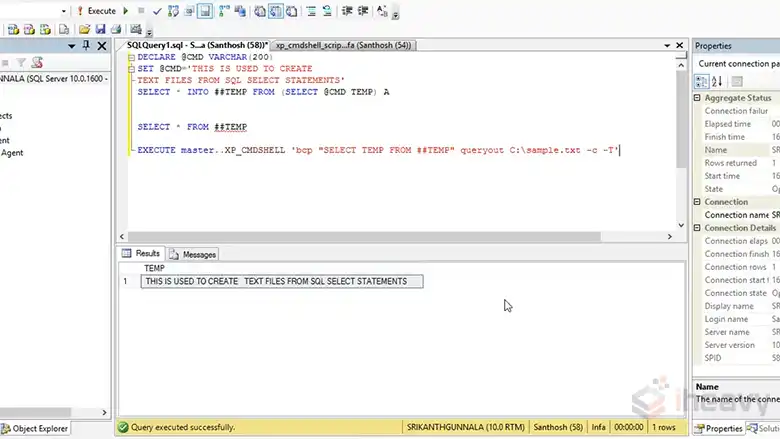Screen dimensions: 780x439
Task: Open the standard toolbar overflow options
Action: coord(149,33)
